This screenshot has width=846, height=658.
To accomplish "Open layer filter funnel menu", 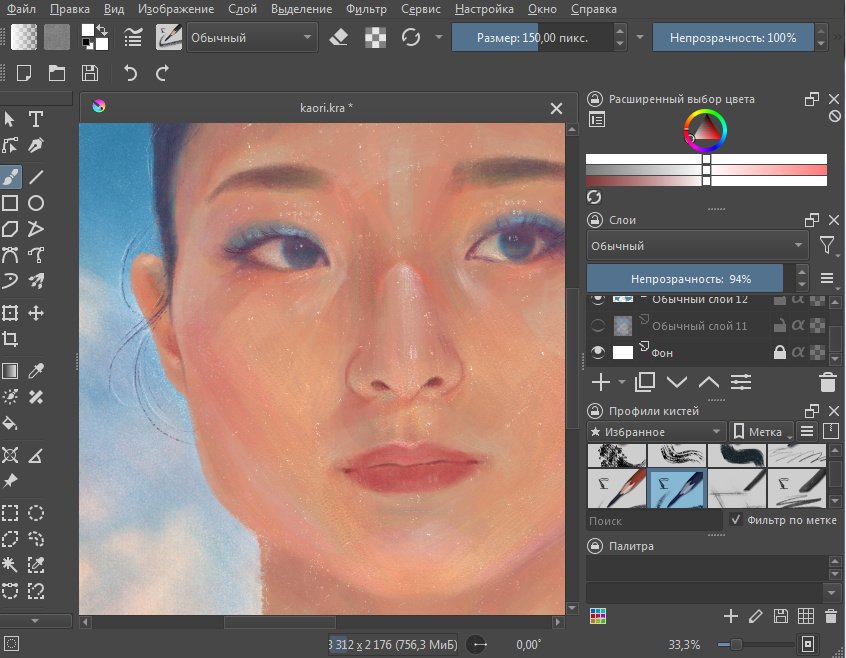I will (826, 245).
